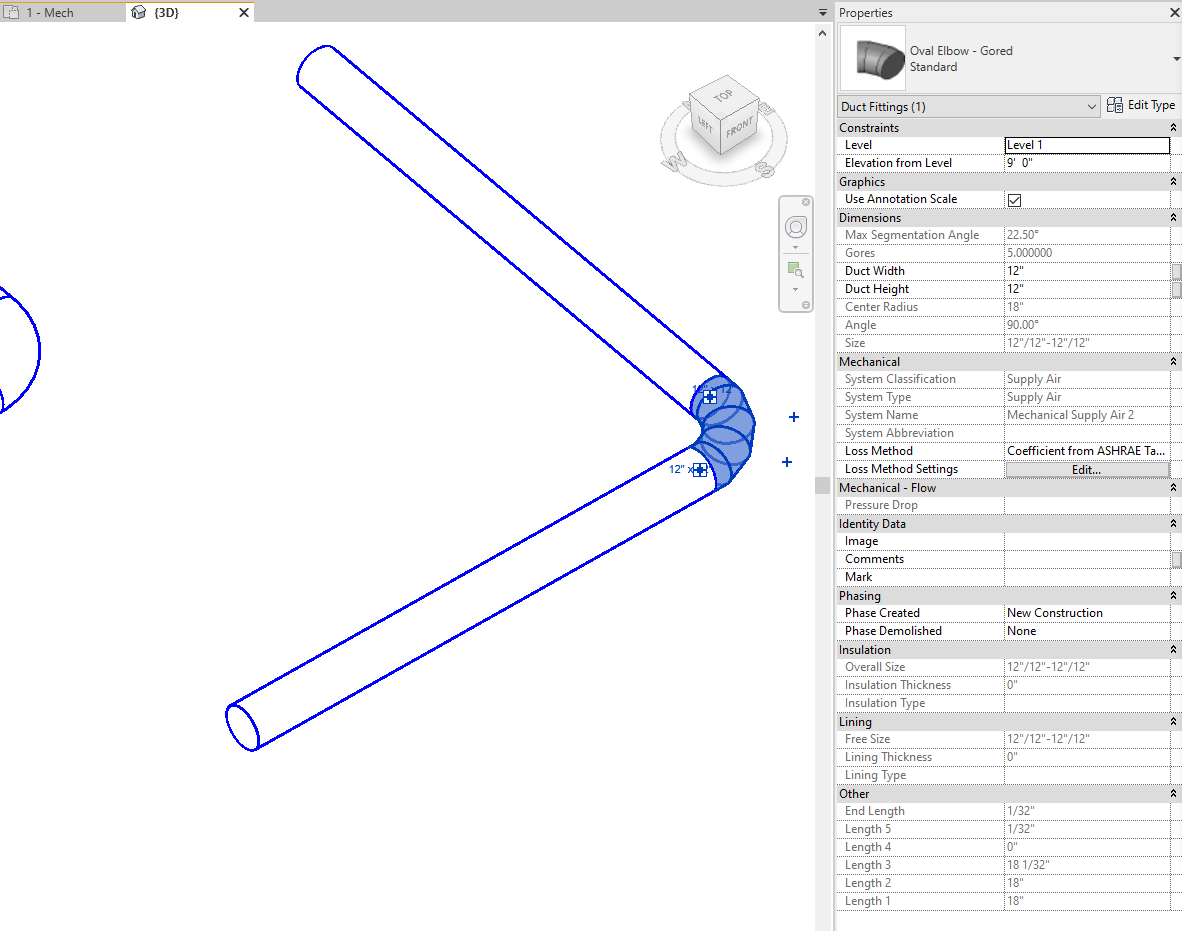Edit the Elevation from Level value
Image resolution: width=1182 pixels, height=931 pixels.
point(1087,163)
